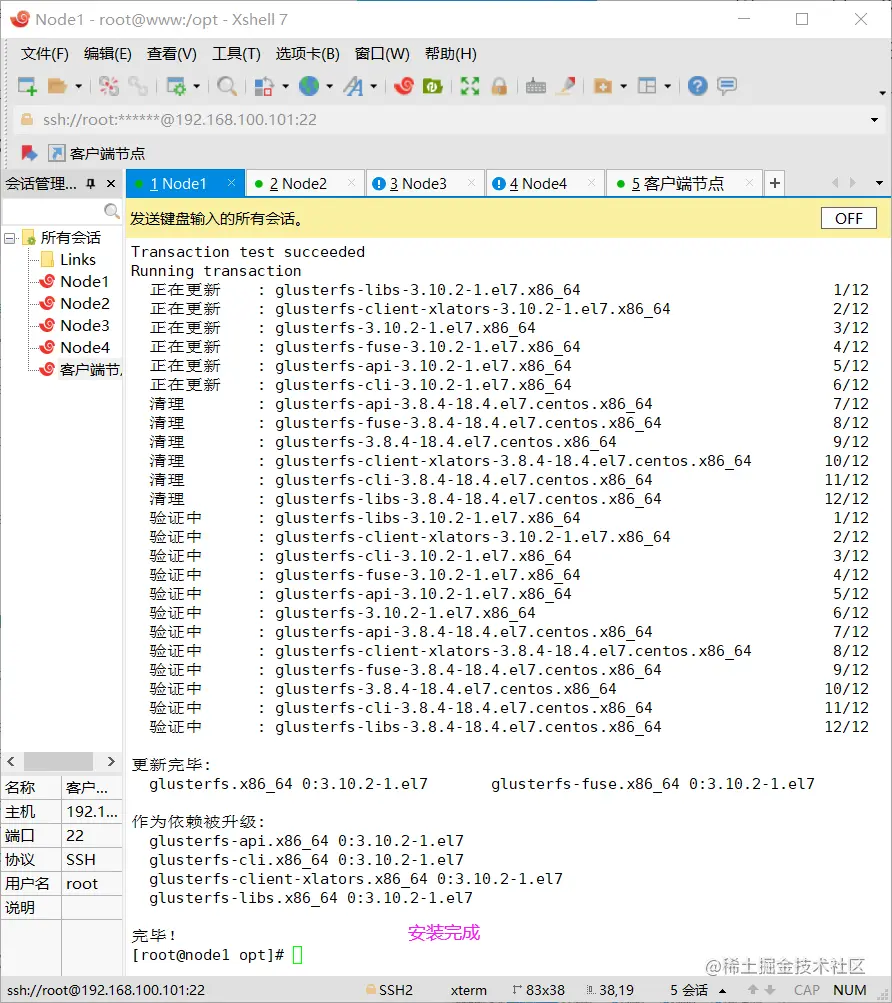The width and height of the screenshot is (892, 1003).
Task: Open the session folder icon
Action: (x=58, y=86)
